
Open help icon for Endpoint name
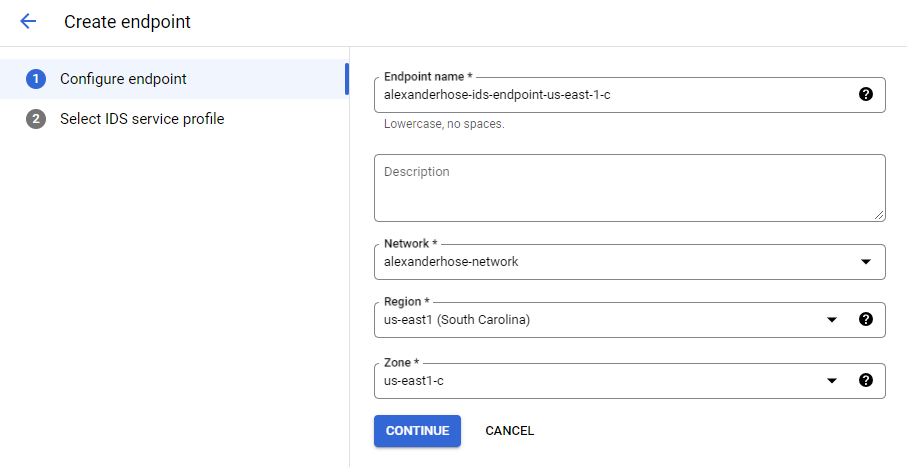click(865, 94)
